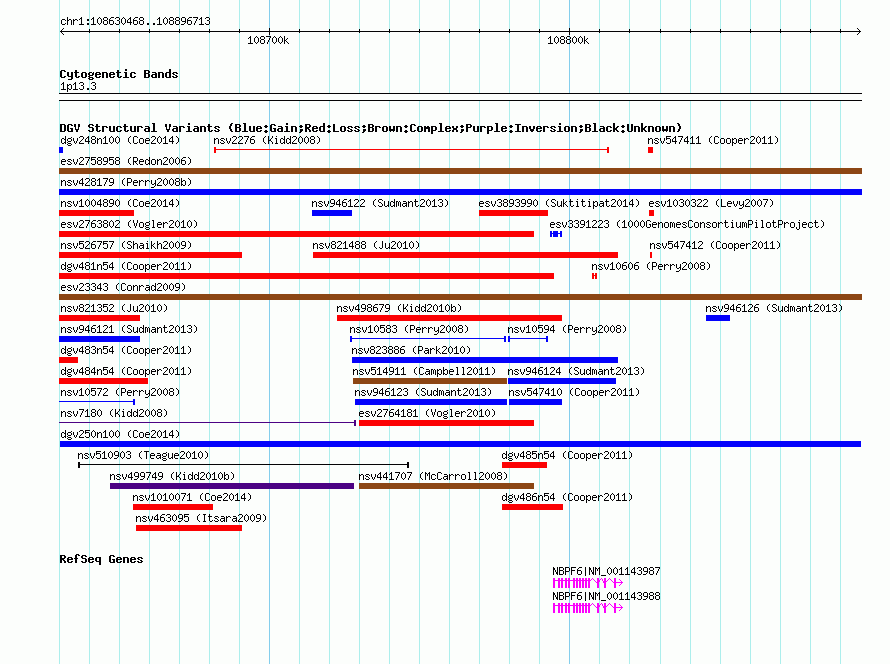Select the esv2763802 (Vogler2010) label
The height and width of the screenshot is (664, 890).
pos(129,224)
